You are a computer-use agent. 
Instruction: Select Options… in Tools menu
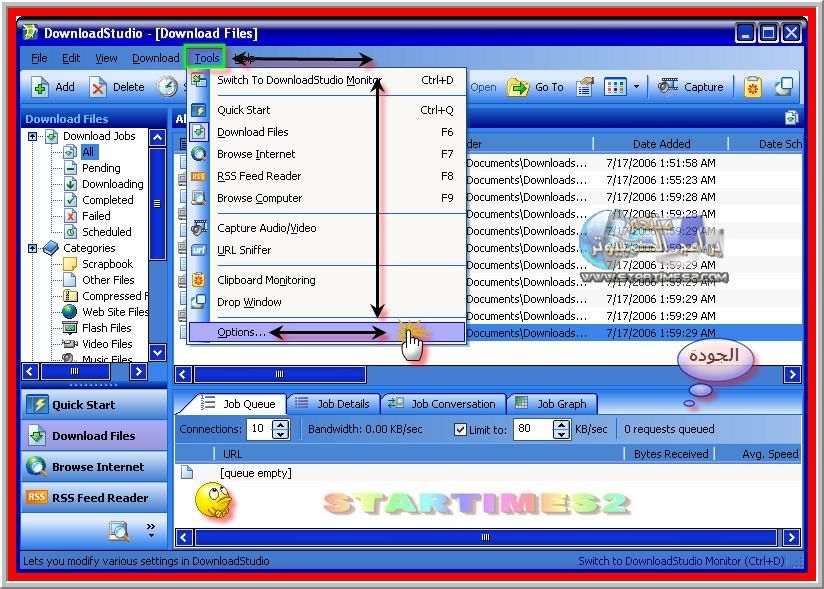pyautogui.click(x=326, y=332)
